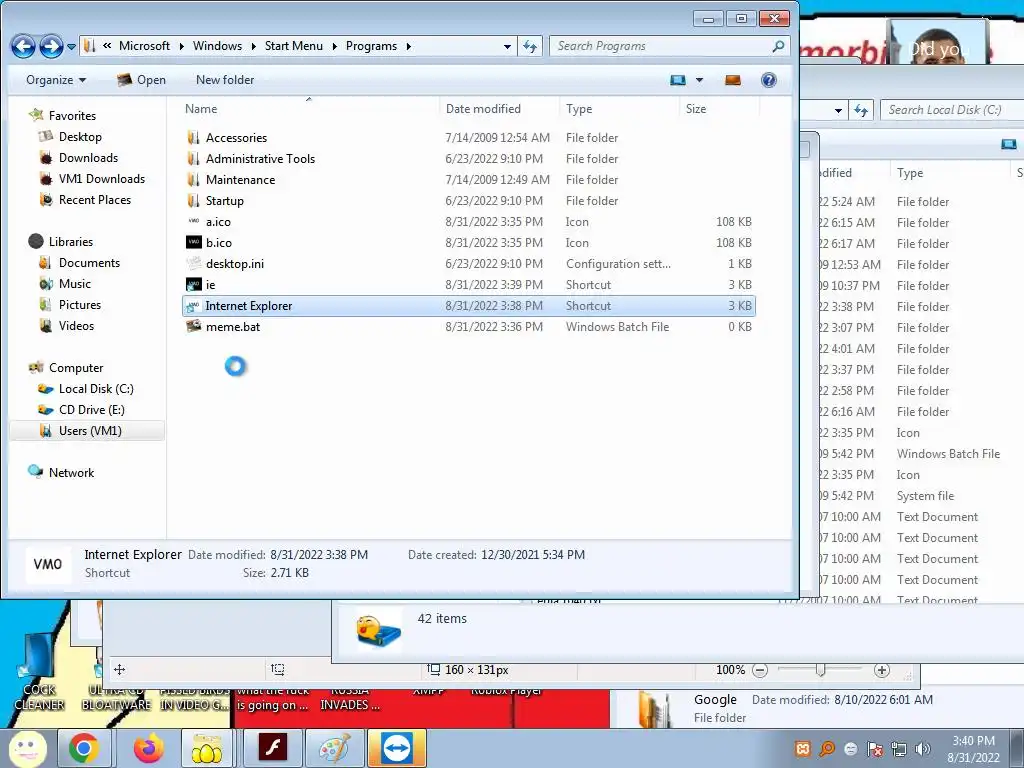Click the Start button on taskbar
The height and width of the screenshot is (768, 1024).
26,748
